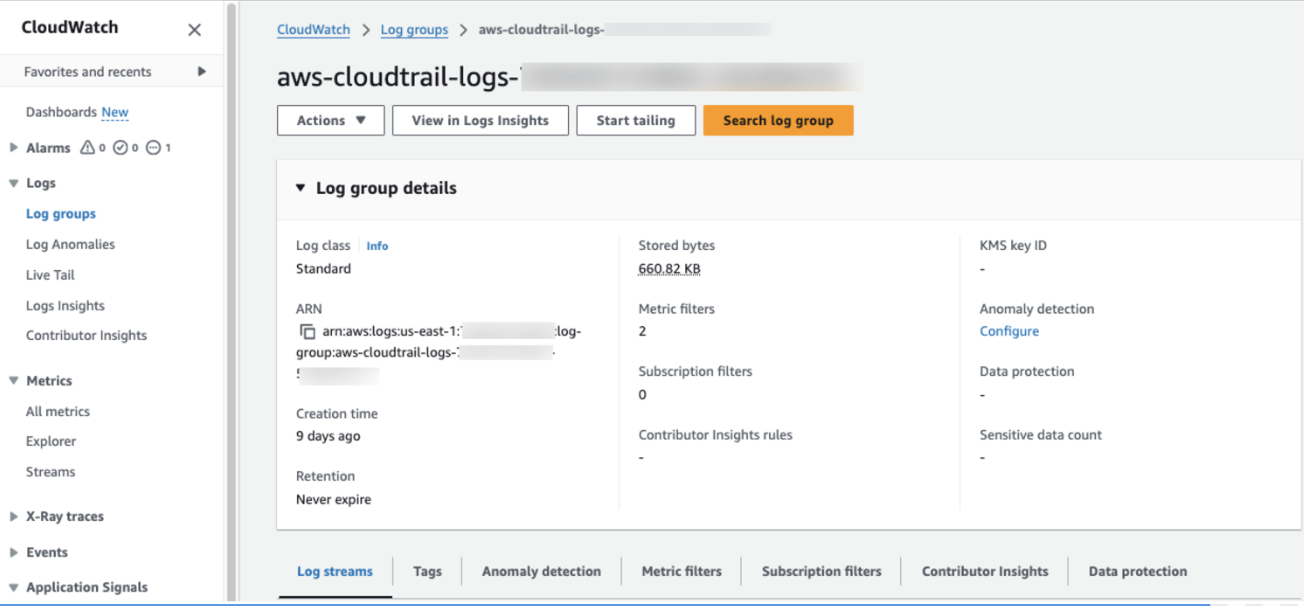Configure anomaly detection

[x=1009, y=331]
